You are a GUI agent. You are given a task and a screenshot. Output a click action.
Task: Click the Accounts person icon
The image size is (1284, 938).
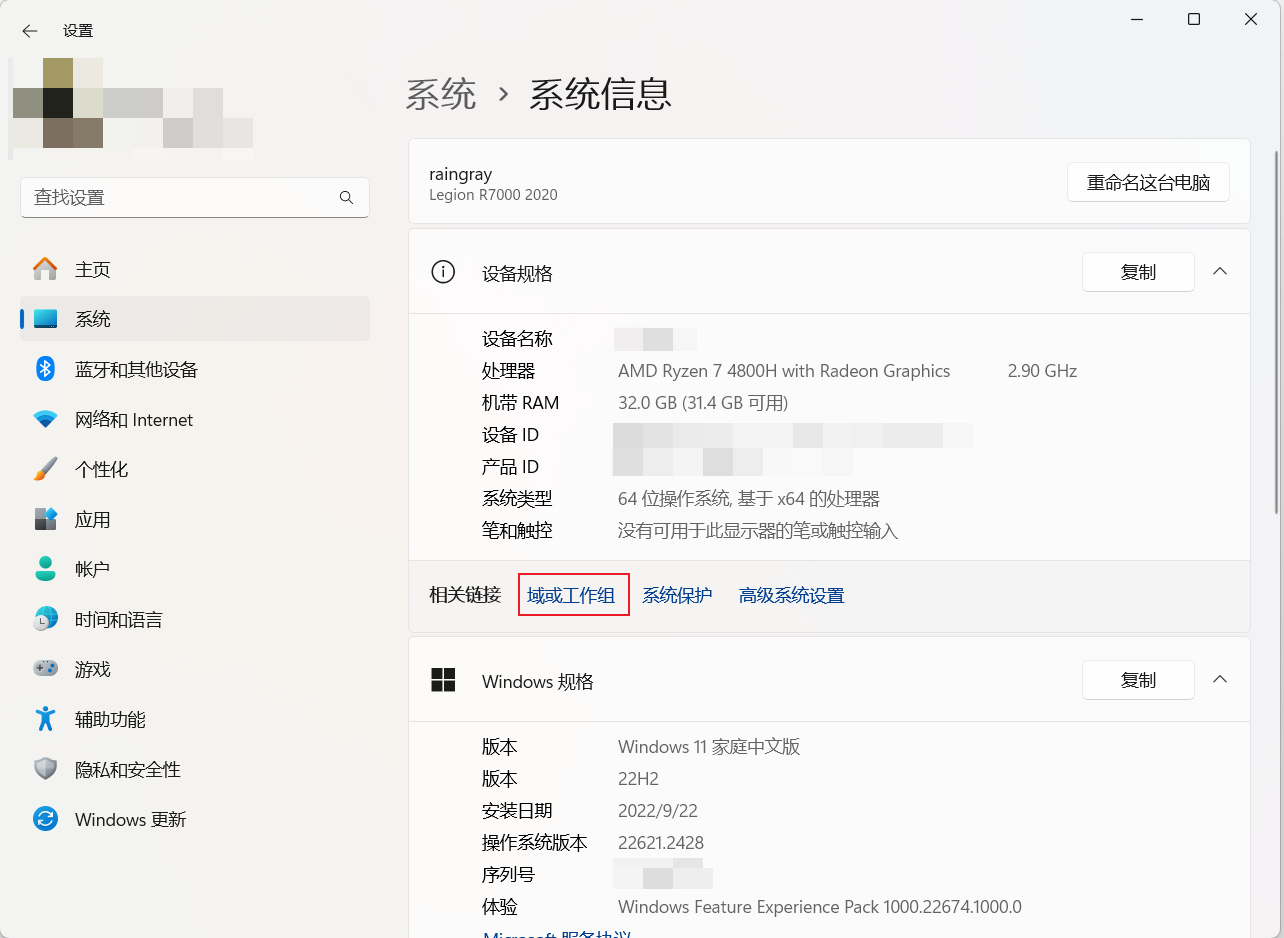tap(45, 569)
